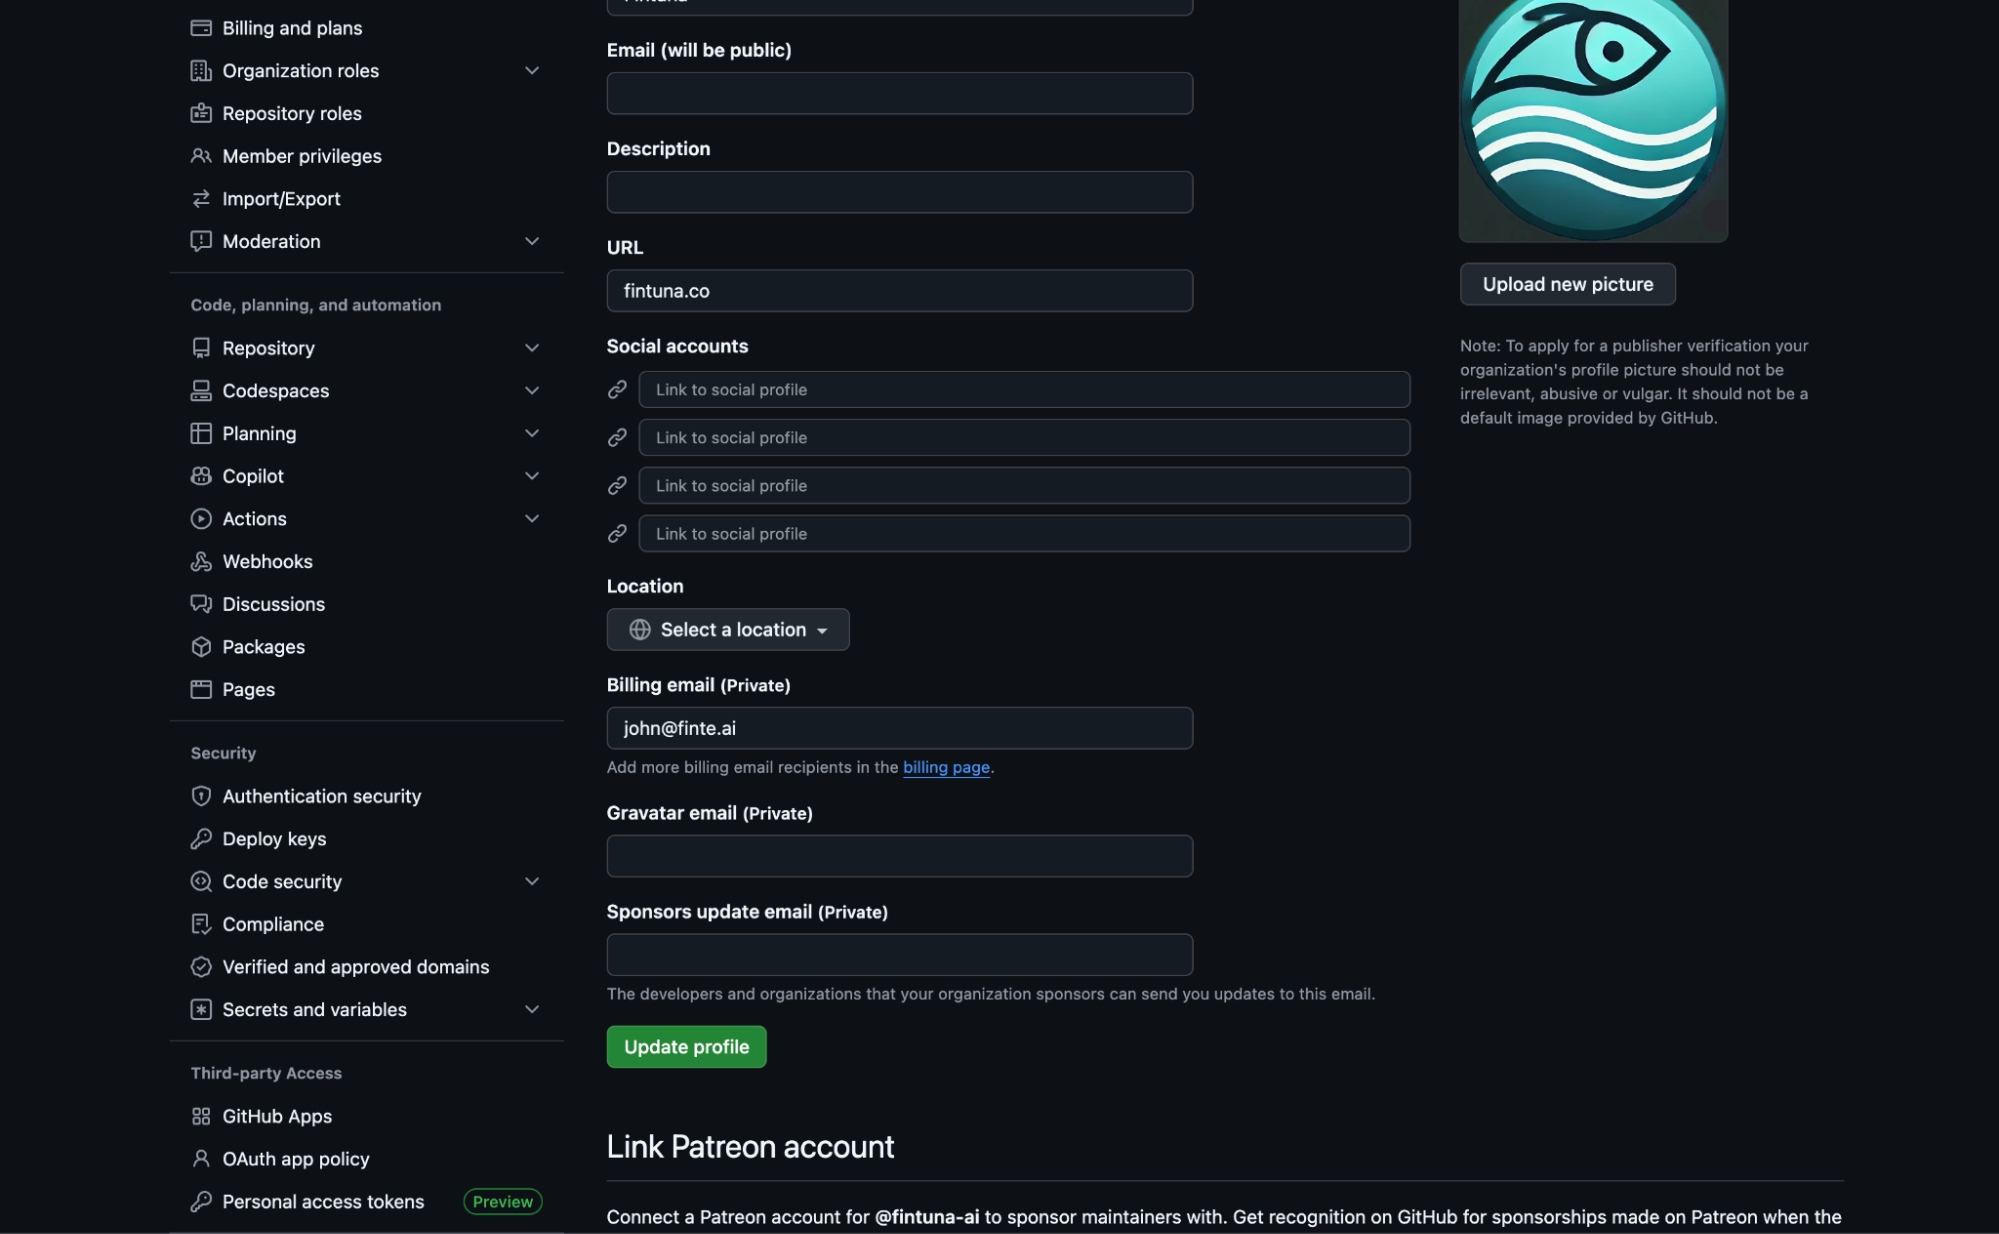Open Billing and plans settings

[x=292, y=28]
